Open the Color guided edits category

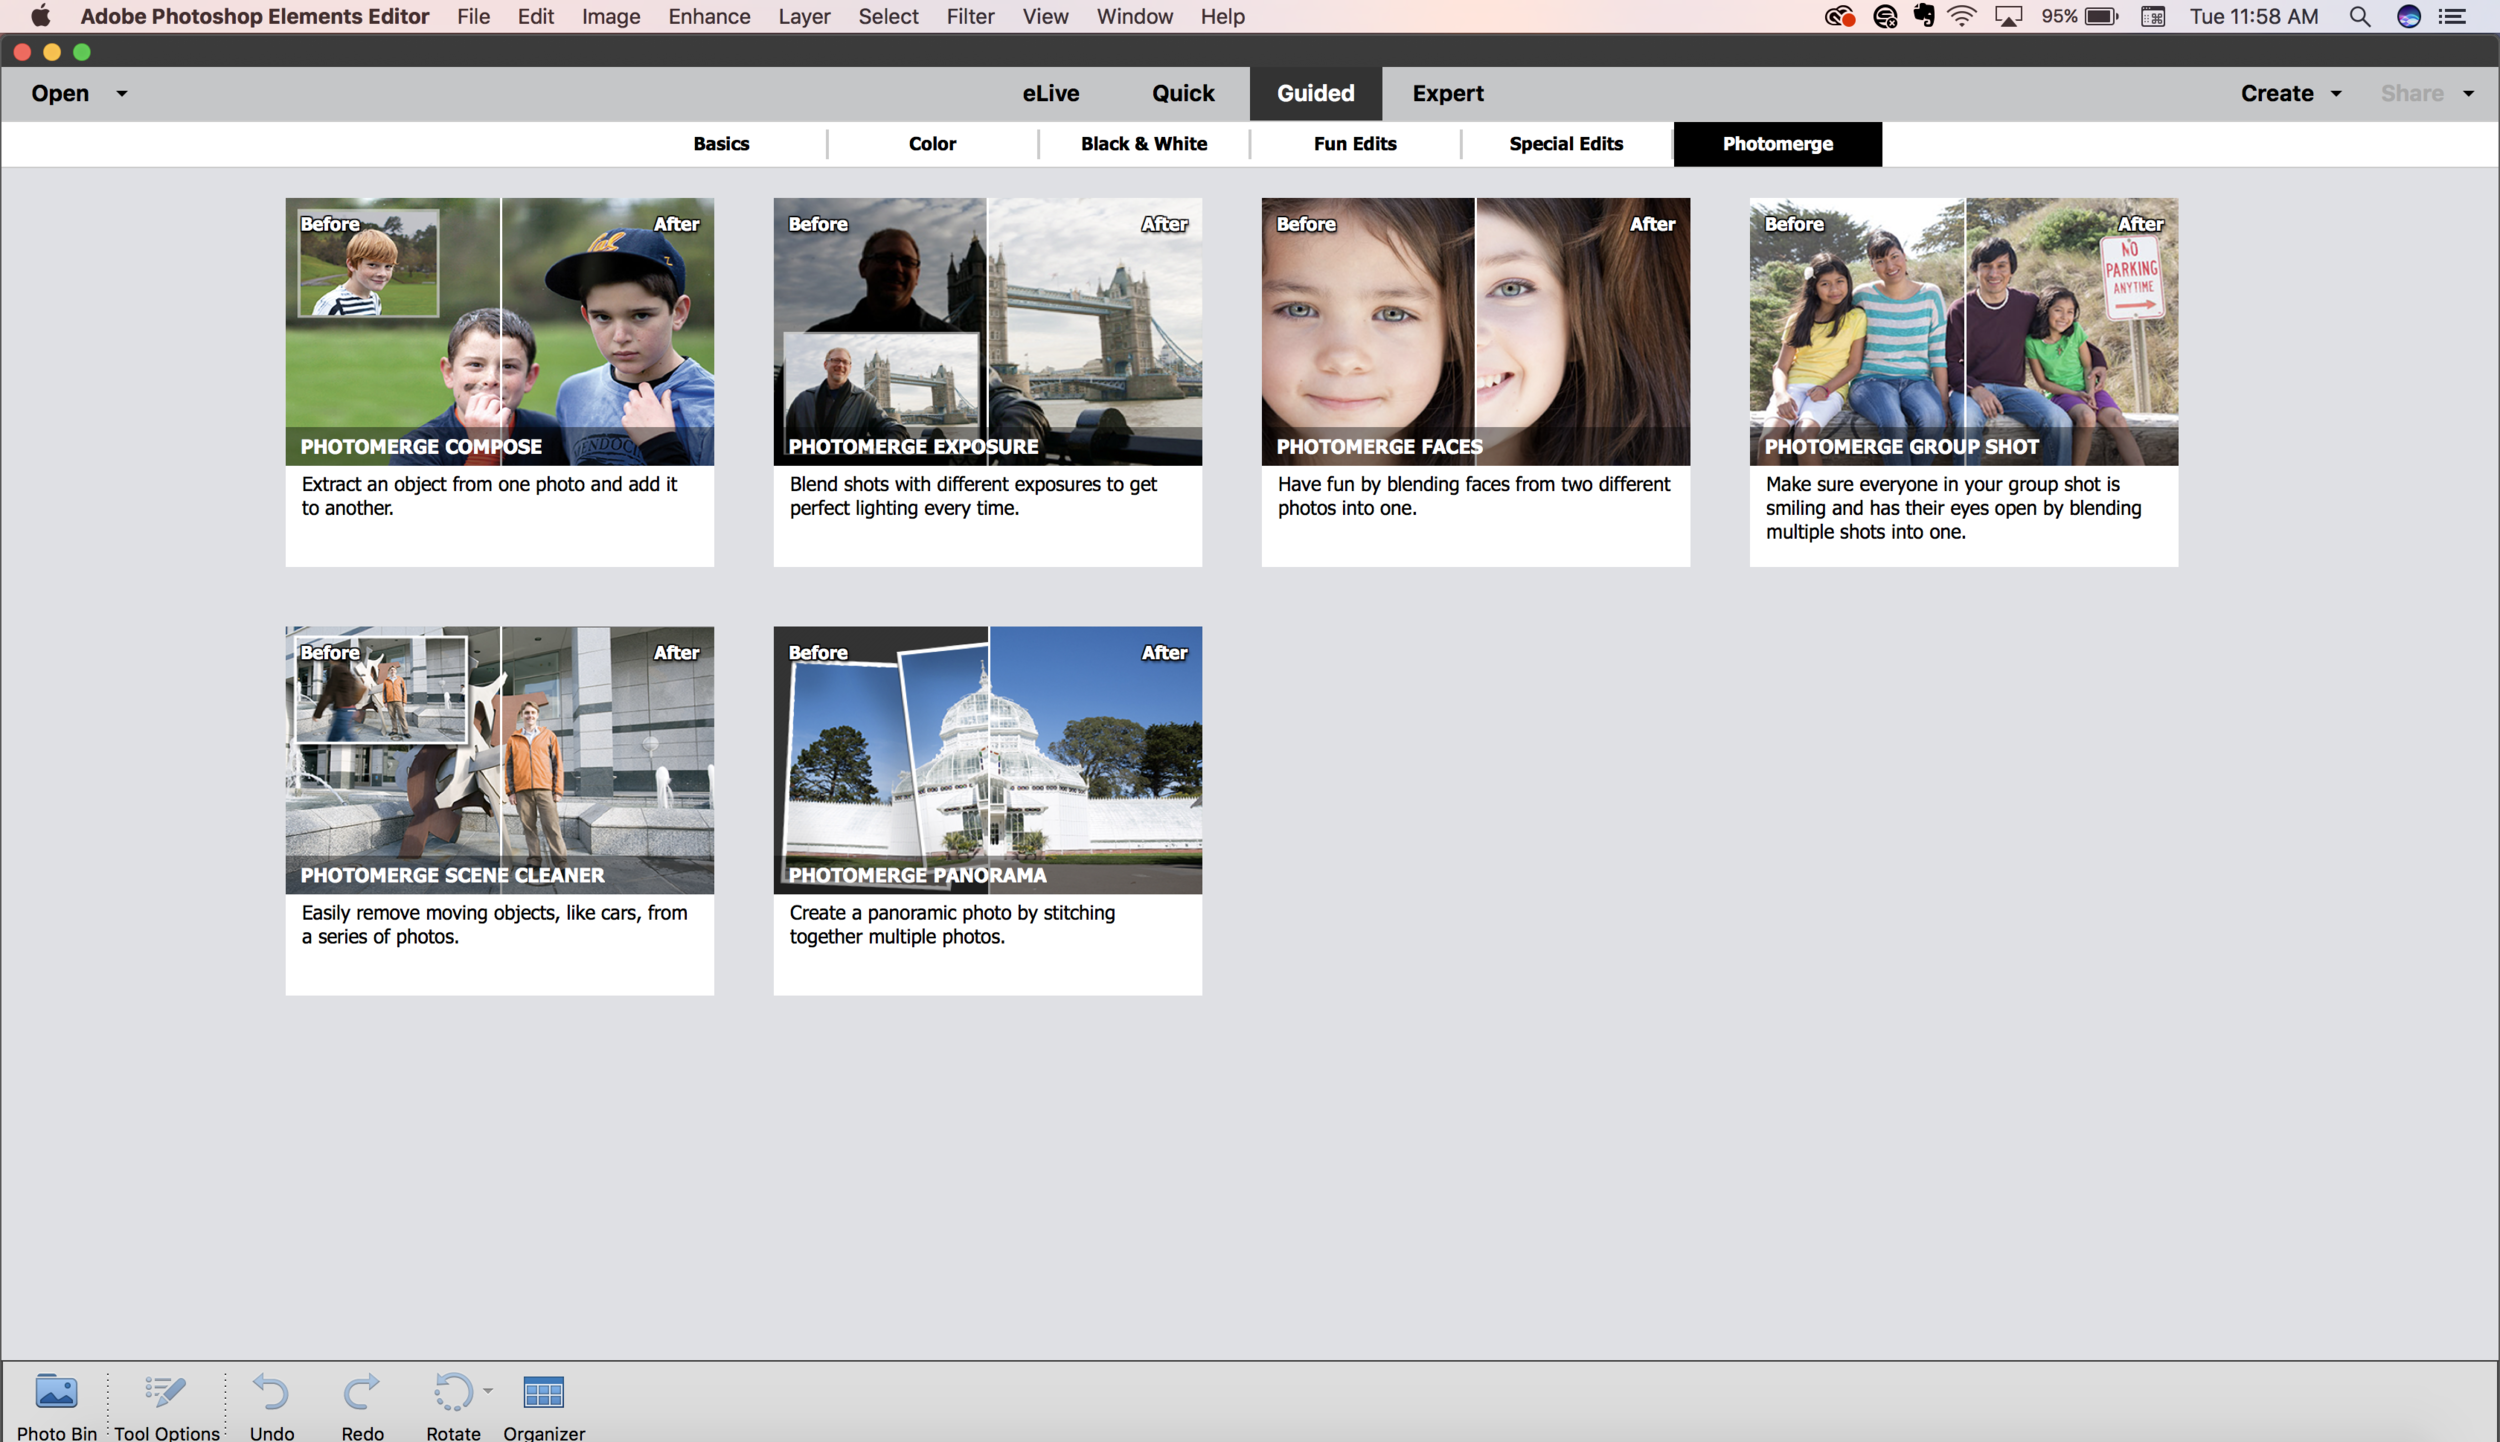click(932, 144)
